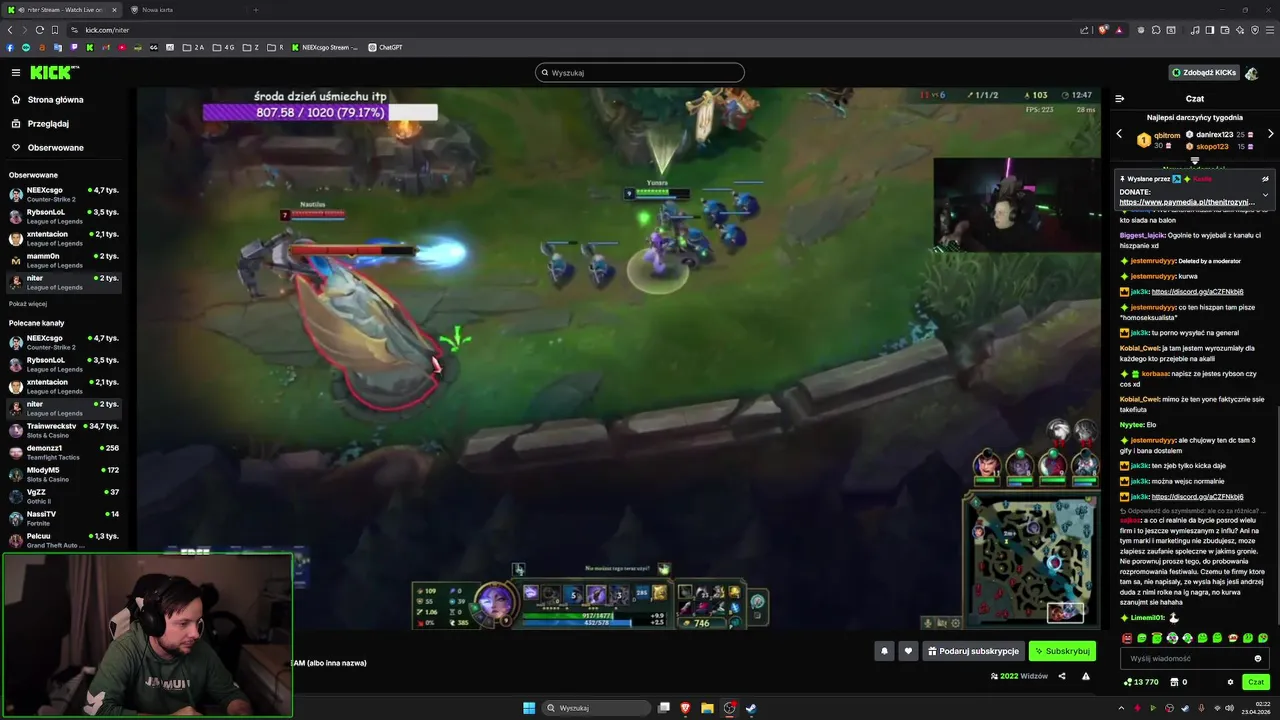This screenshot has height=720, width=1280.
Task: Open the volume control in system tray
Action: (x=1232, y=708)
